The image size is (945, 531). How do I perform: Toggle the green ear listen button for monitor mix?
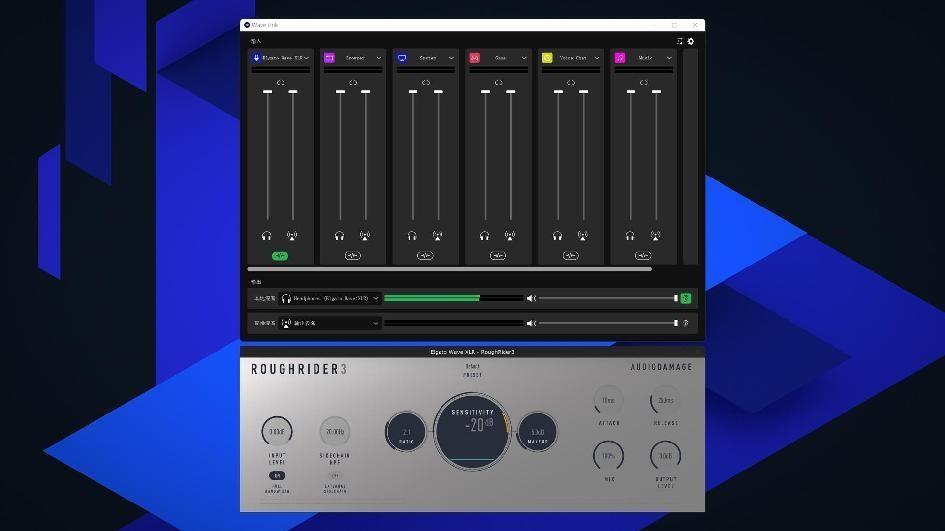(685, 298)
